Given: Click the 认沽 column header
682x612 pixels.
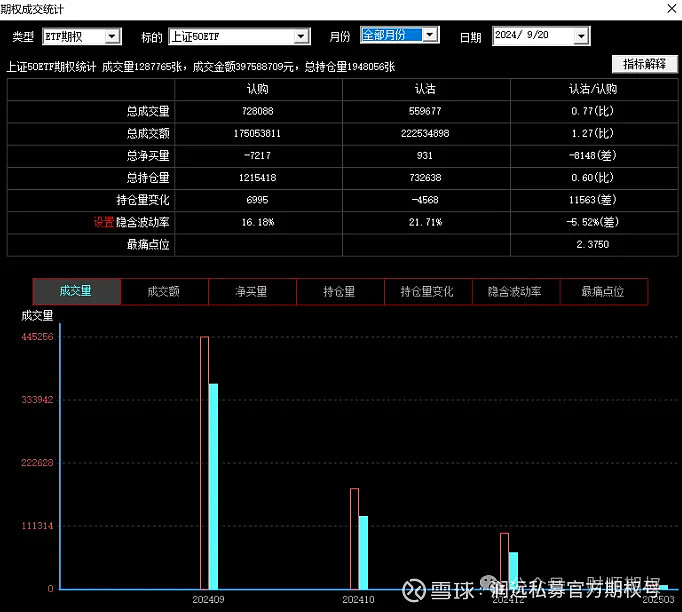Looking at the screenshot, I should (x=425, y=89).
